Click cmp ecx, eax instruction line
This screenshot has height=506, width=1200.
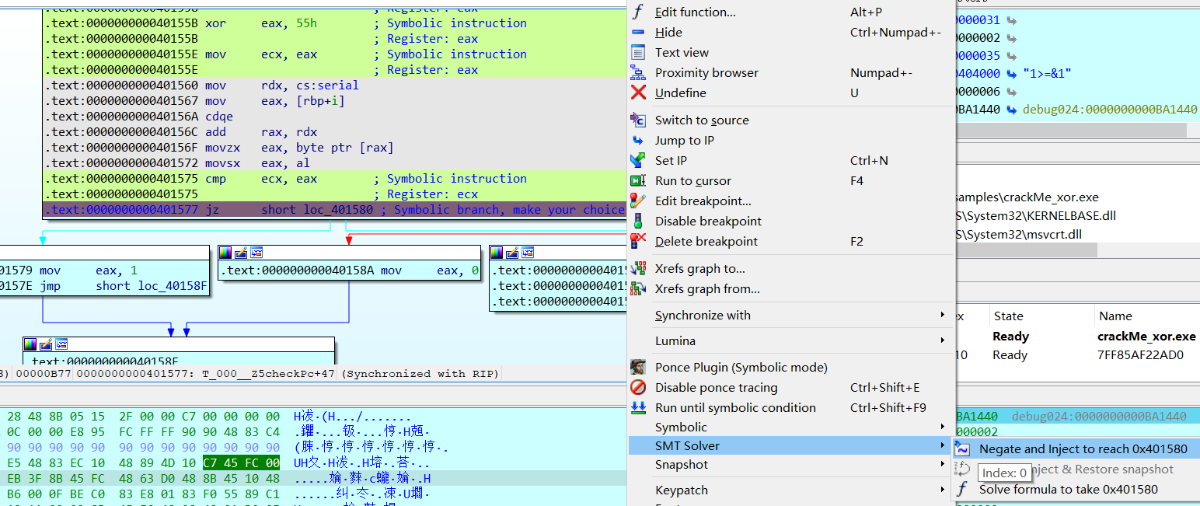(333, 179)
